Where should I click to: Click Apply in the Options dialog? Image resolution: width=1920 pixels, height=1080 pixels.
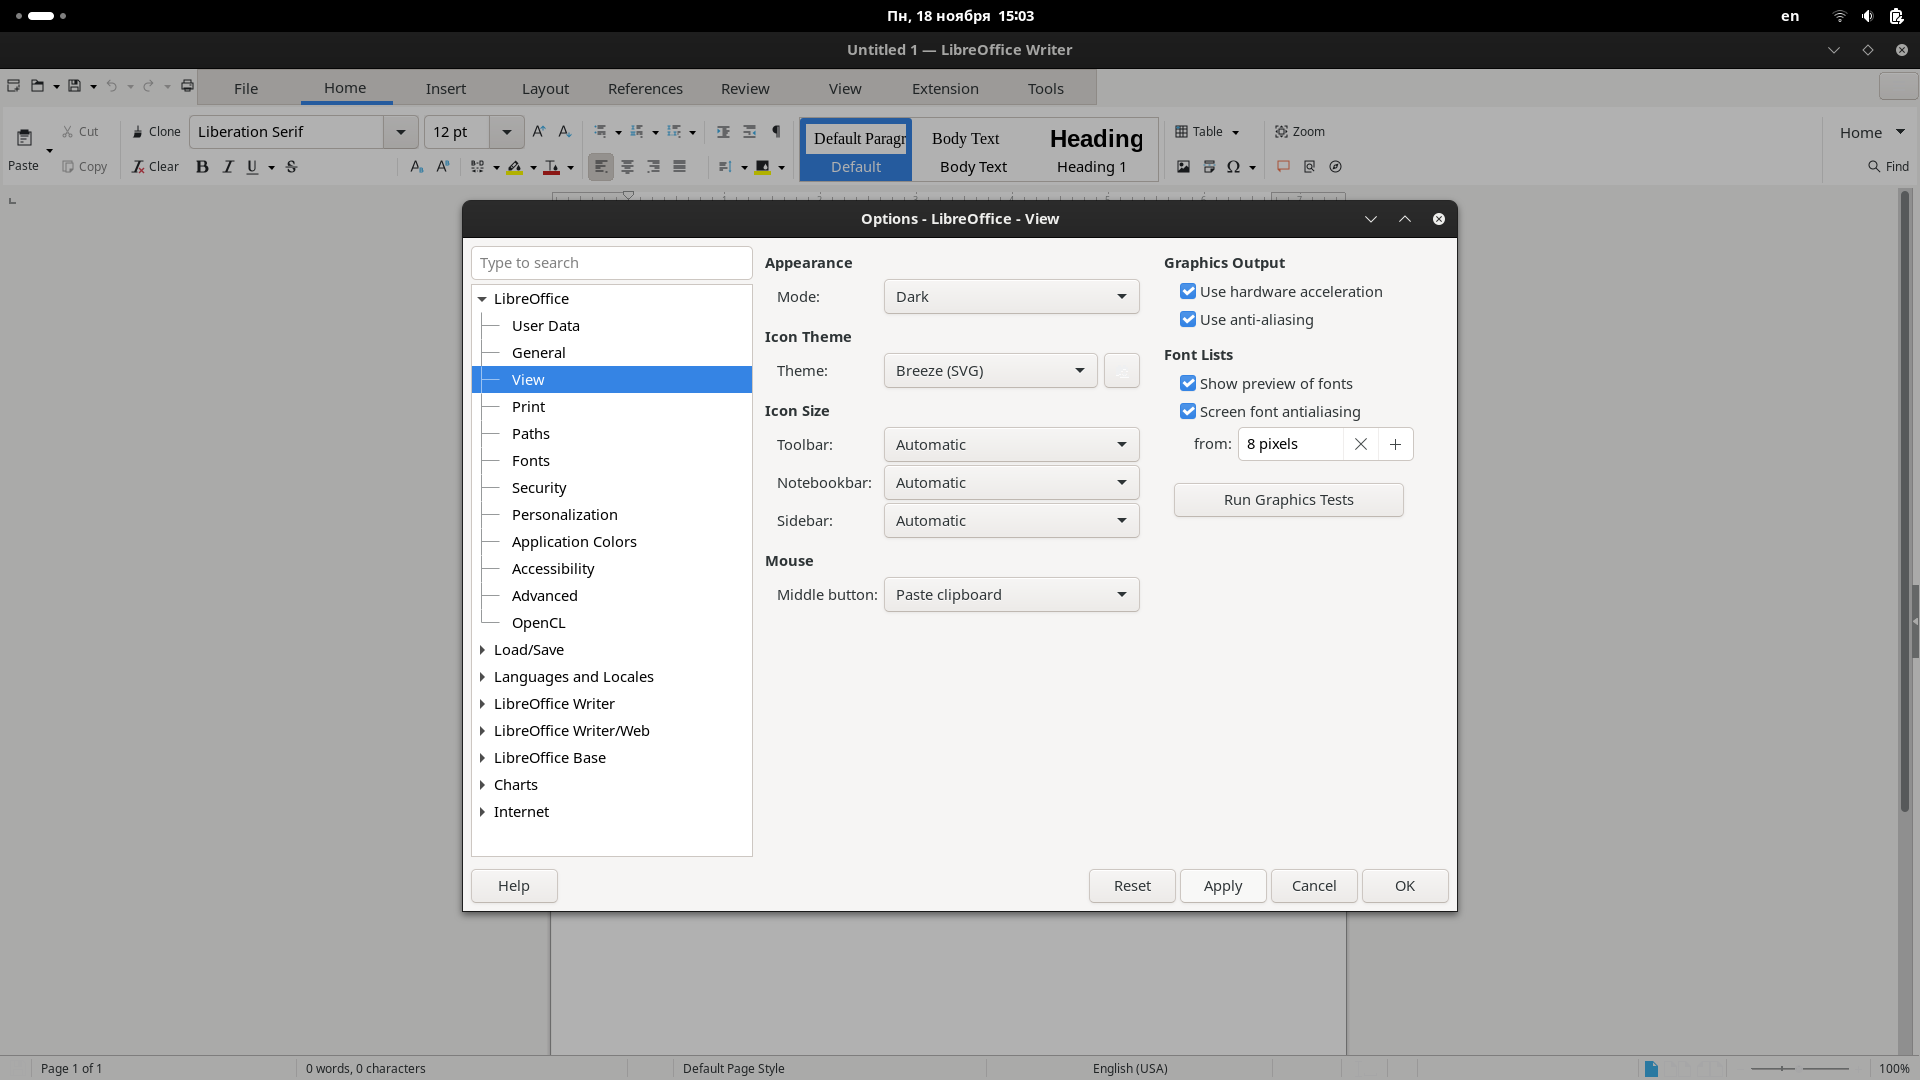[1223, 886]
